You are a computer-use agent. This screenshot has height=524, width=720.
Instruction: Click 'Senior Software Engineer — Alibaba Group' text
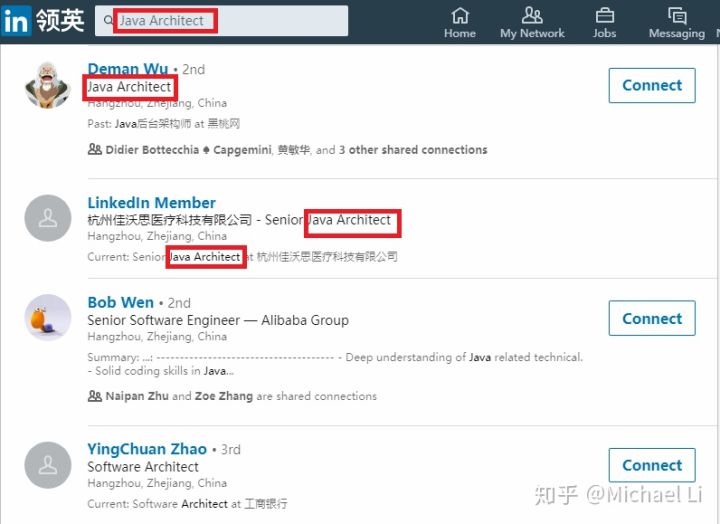(x=218, y=320)
